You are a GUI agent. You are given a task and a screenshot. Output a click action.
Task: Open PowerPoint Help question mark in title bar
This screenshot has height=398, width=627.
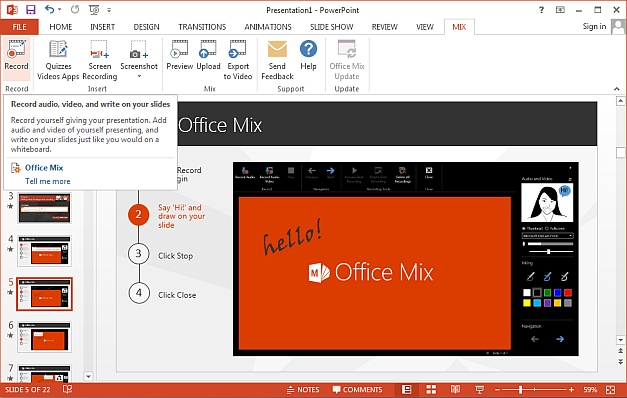point(541,10)
